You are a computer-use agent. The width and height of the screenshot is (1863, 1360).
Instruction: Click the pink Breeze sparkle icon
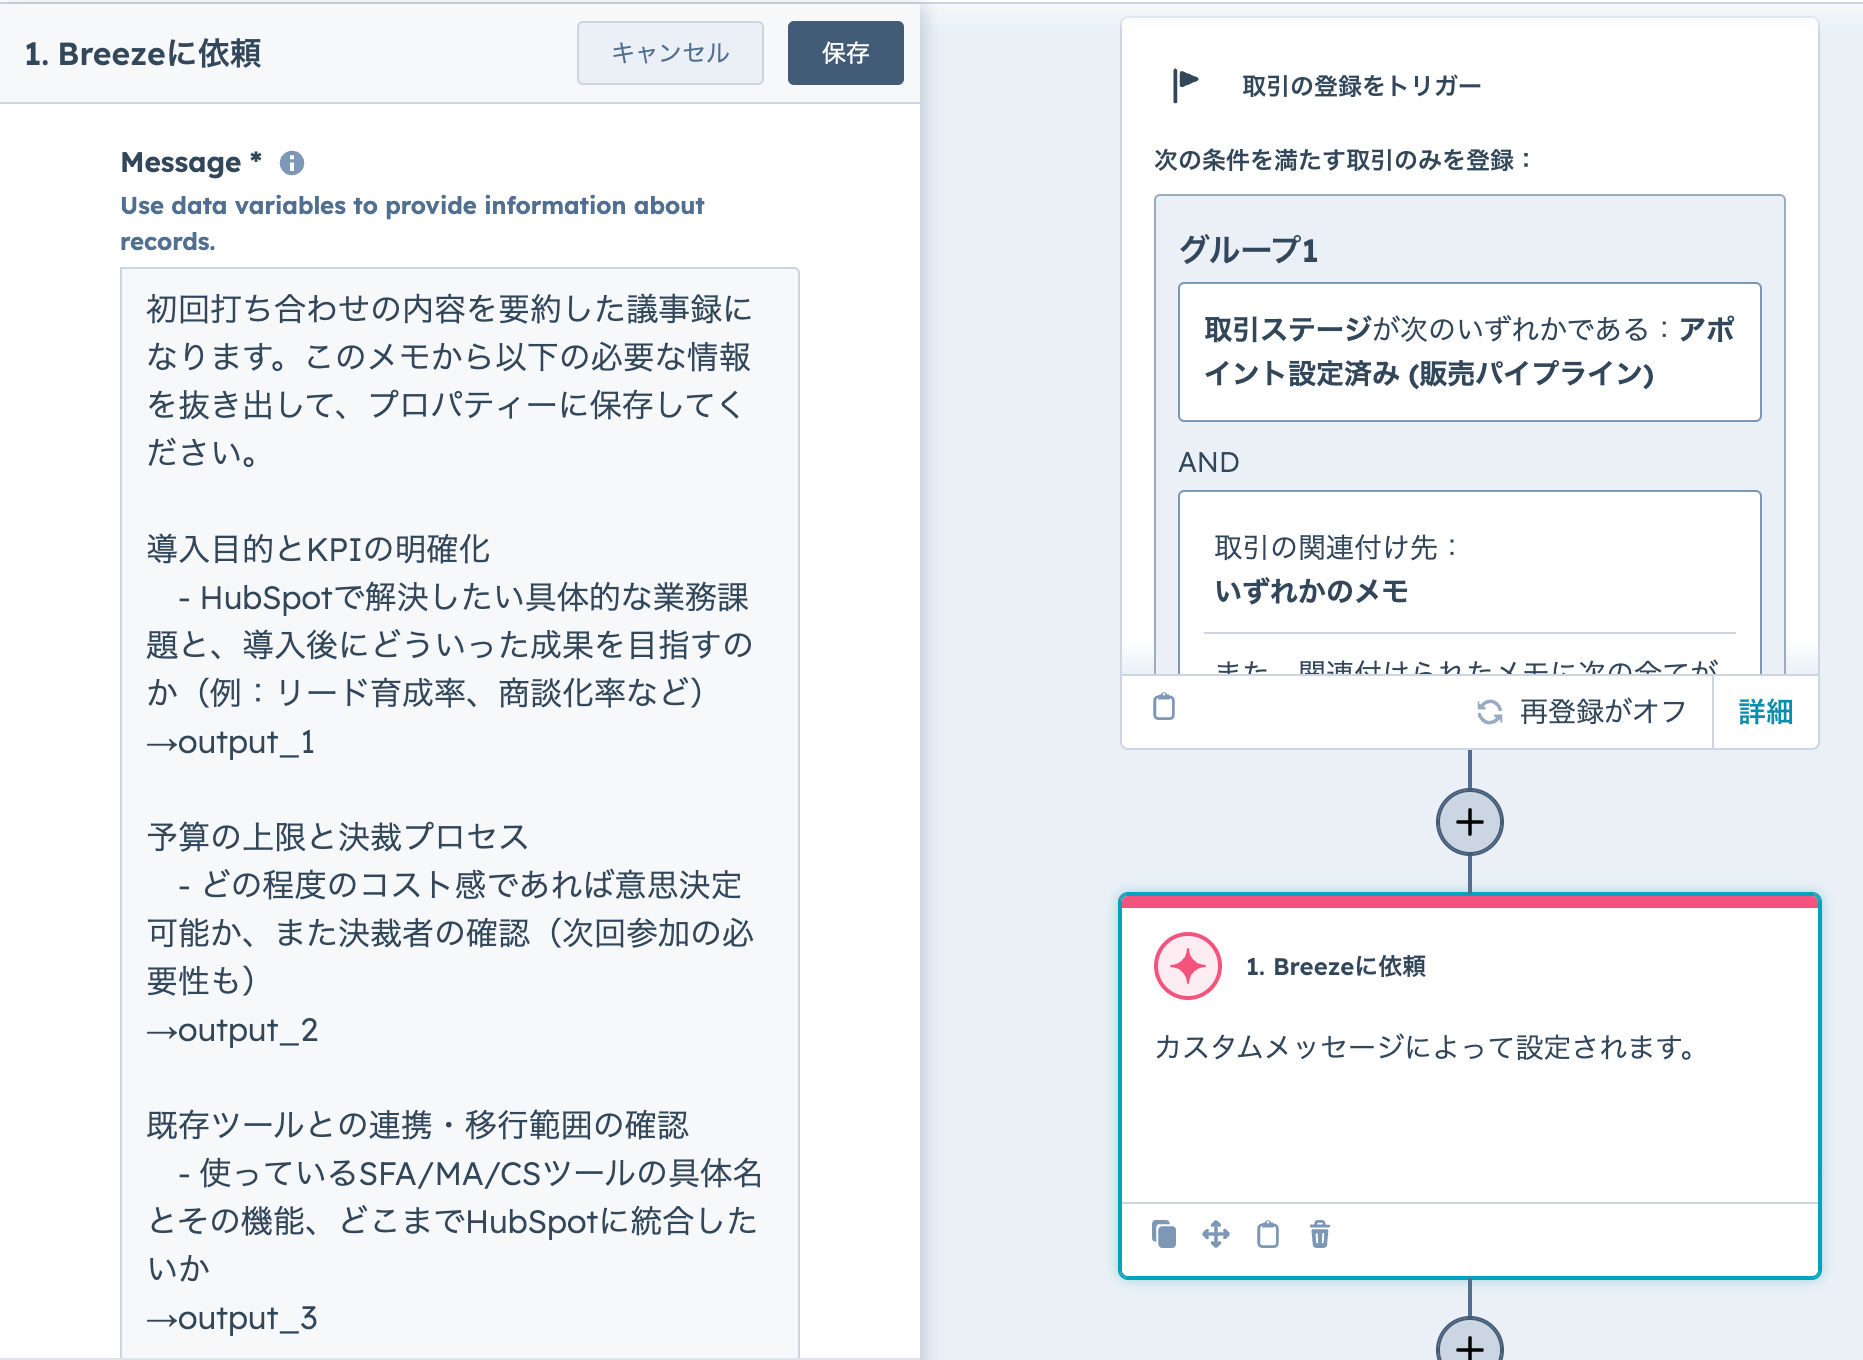pos(1188,966)
